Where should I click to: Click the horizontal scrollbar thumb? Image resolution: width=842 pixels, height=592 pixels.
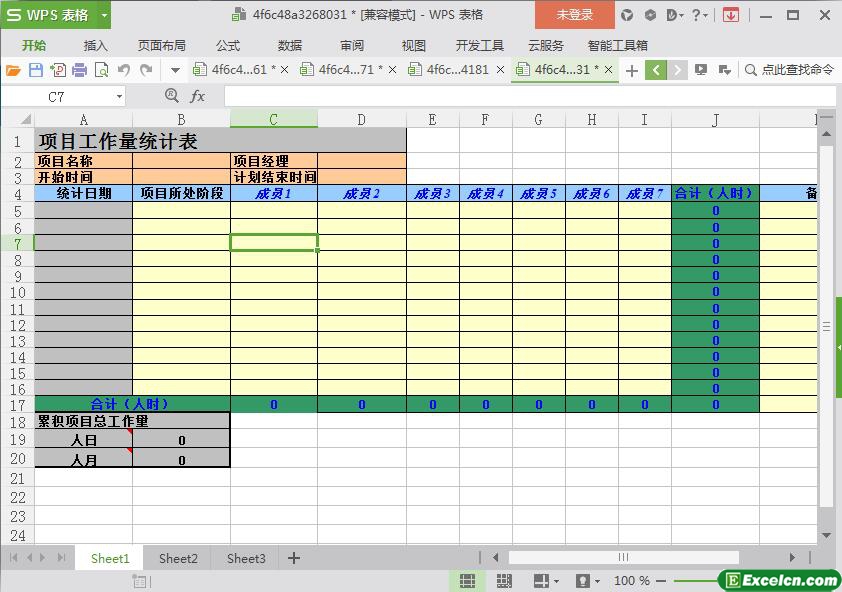623,558
